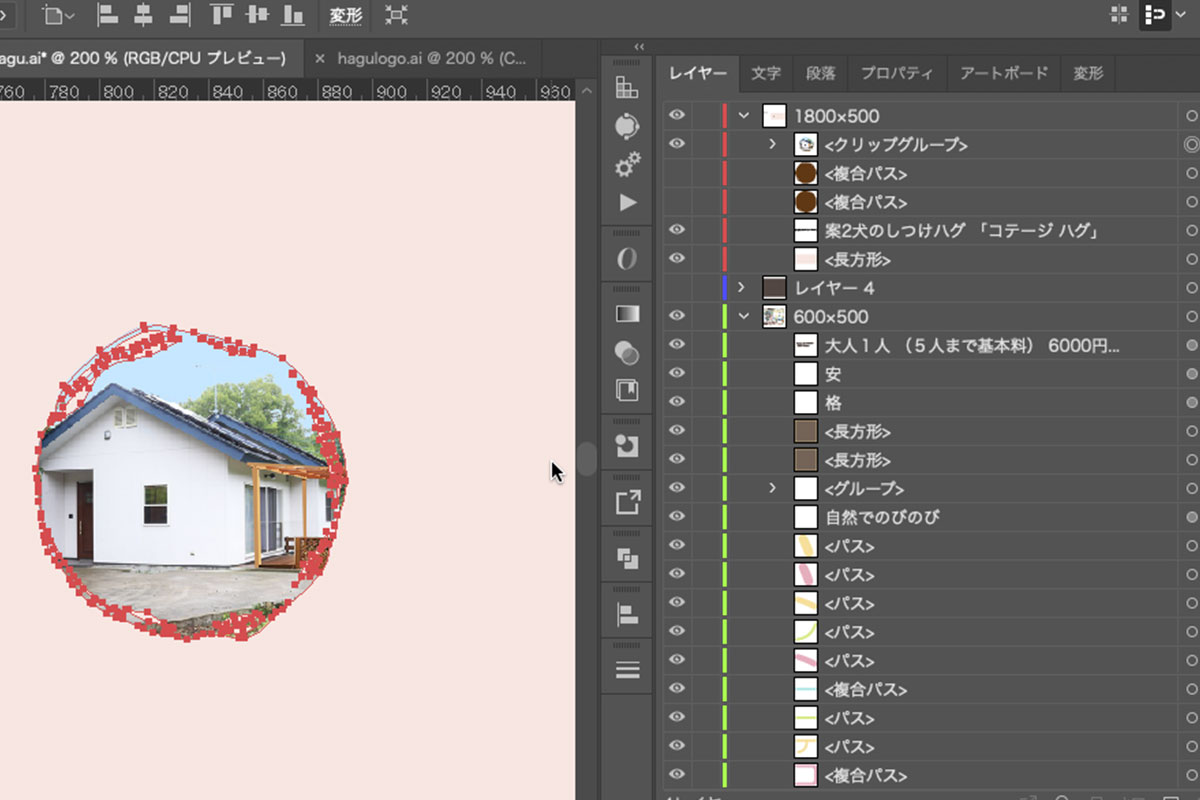Collapse the 600×500 layer
This screenshot has height=800, width=1200.
(743, 316)
